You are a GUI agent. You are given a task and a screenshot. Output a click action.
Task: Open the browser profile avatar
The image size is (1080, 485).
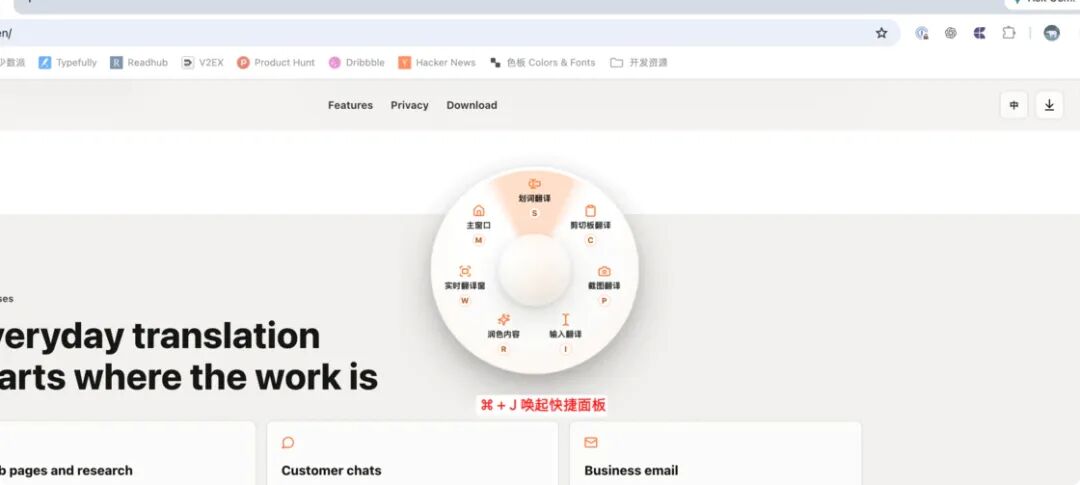(x=1051, y=33)
